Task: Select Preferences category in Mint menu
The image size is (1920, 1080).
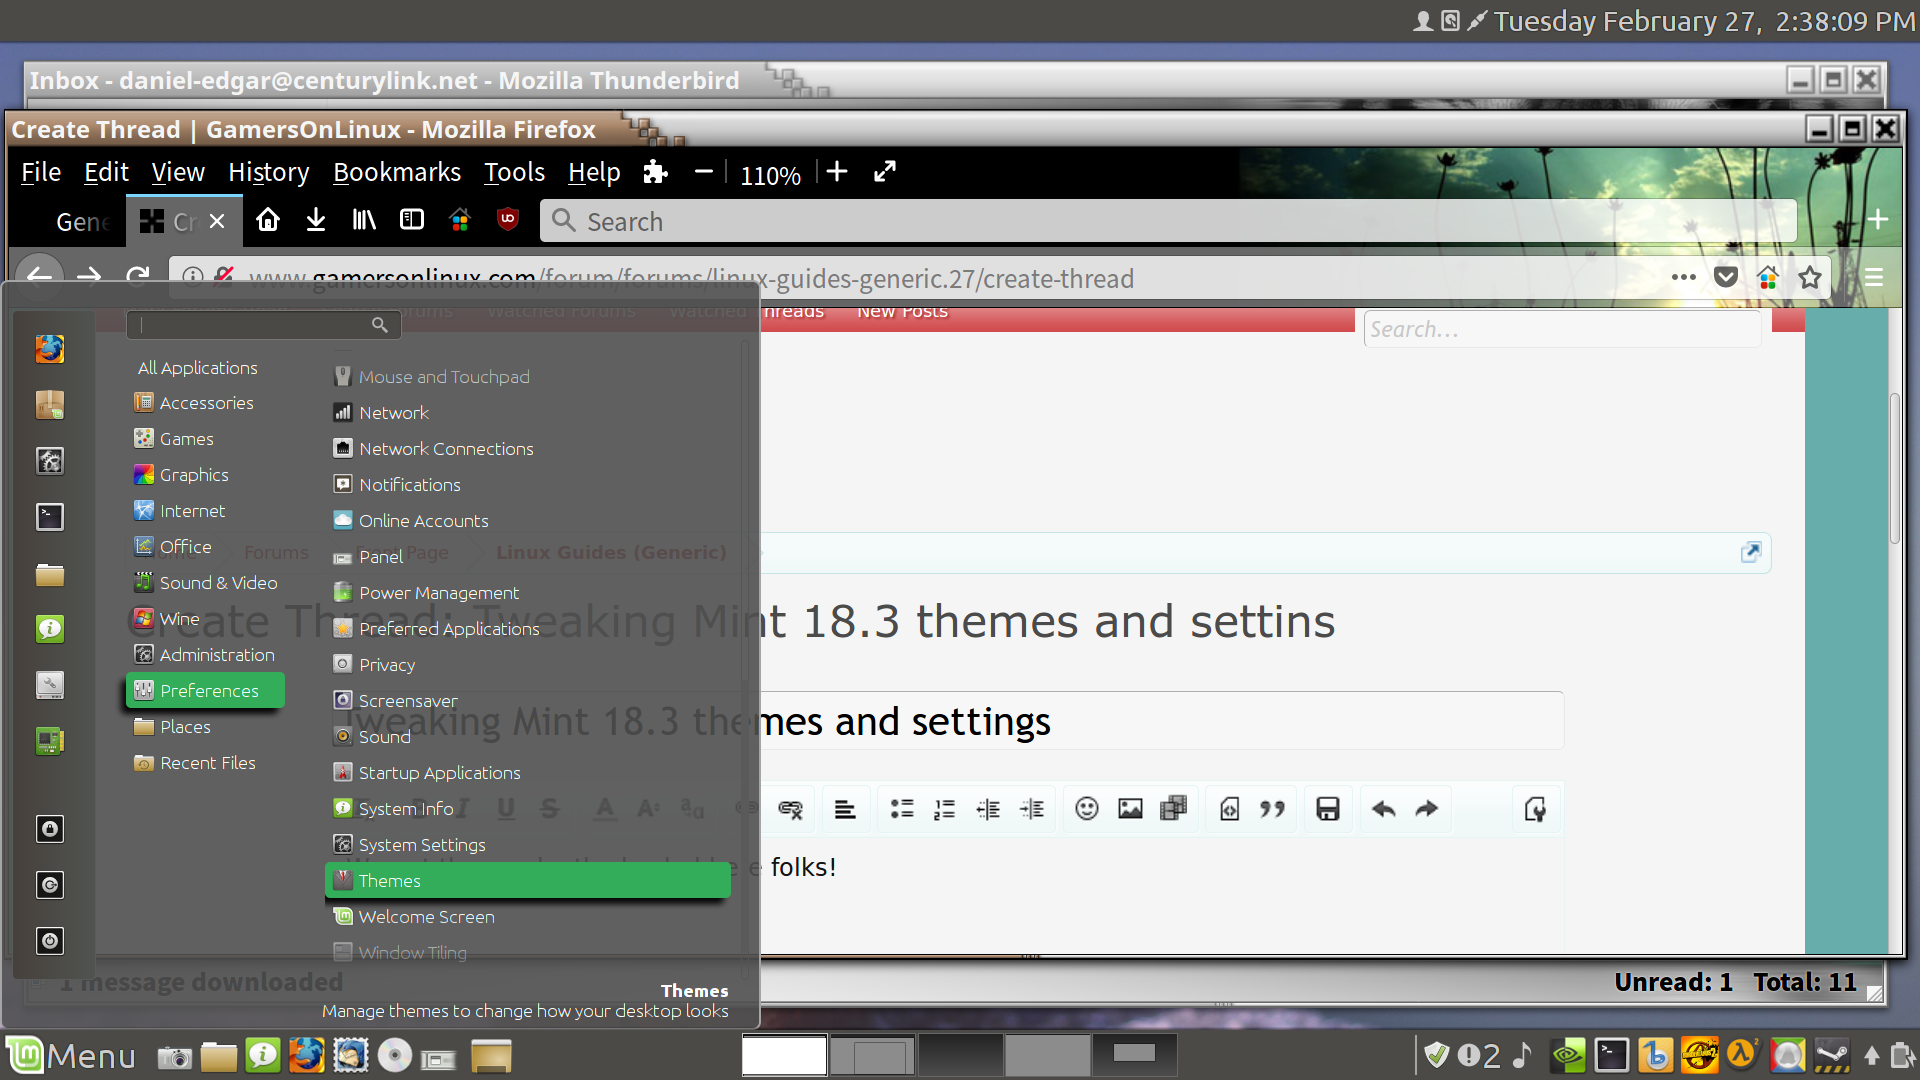Action: click(205, 690)
